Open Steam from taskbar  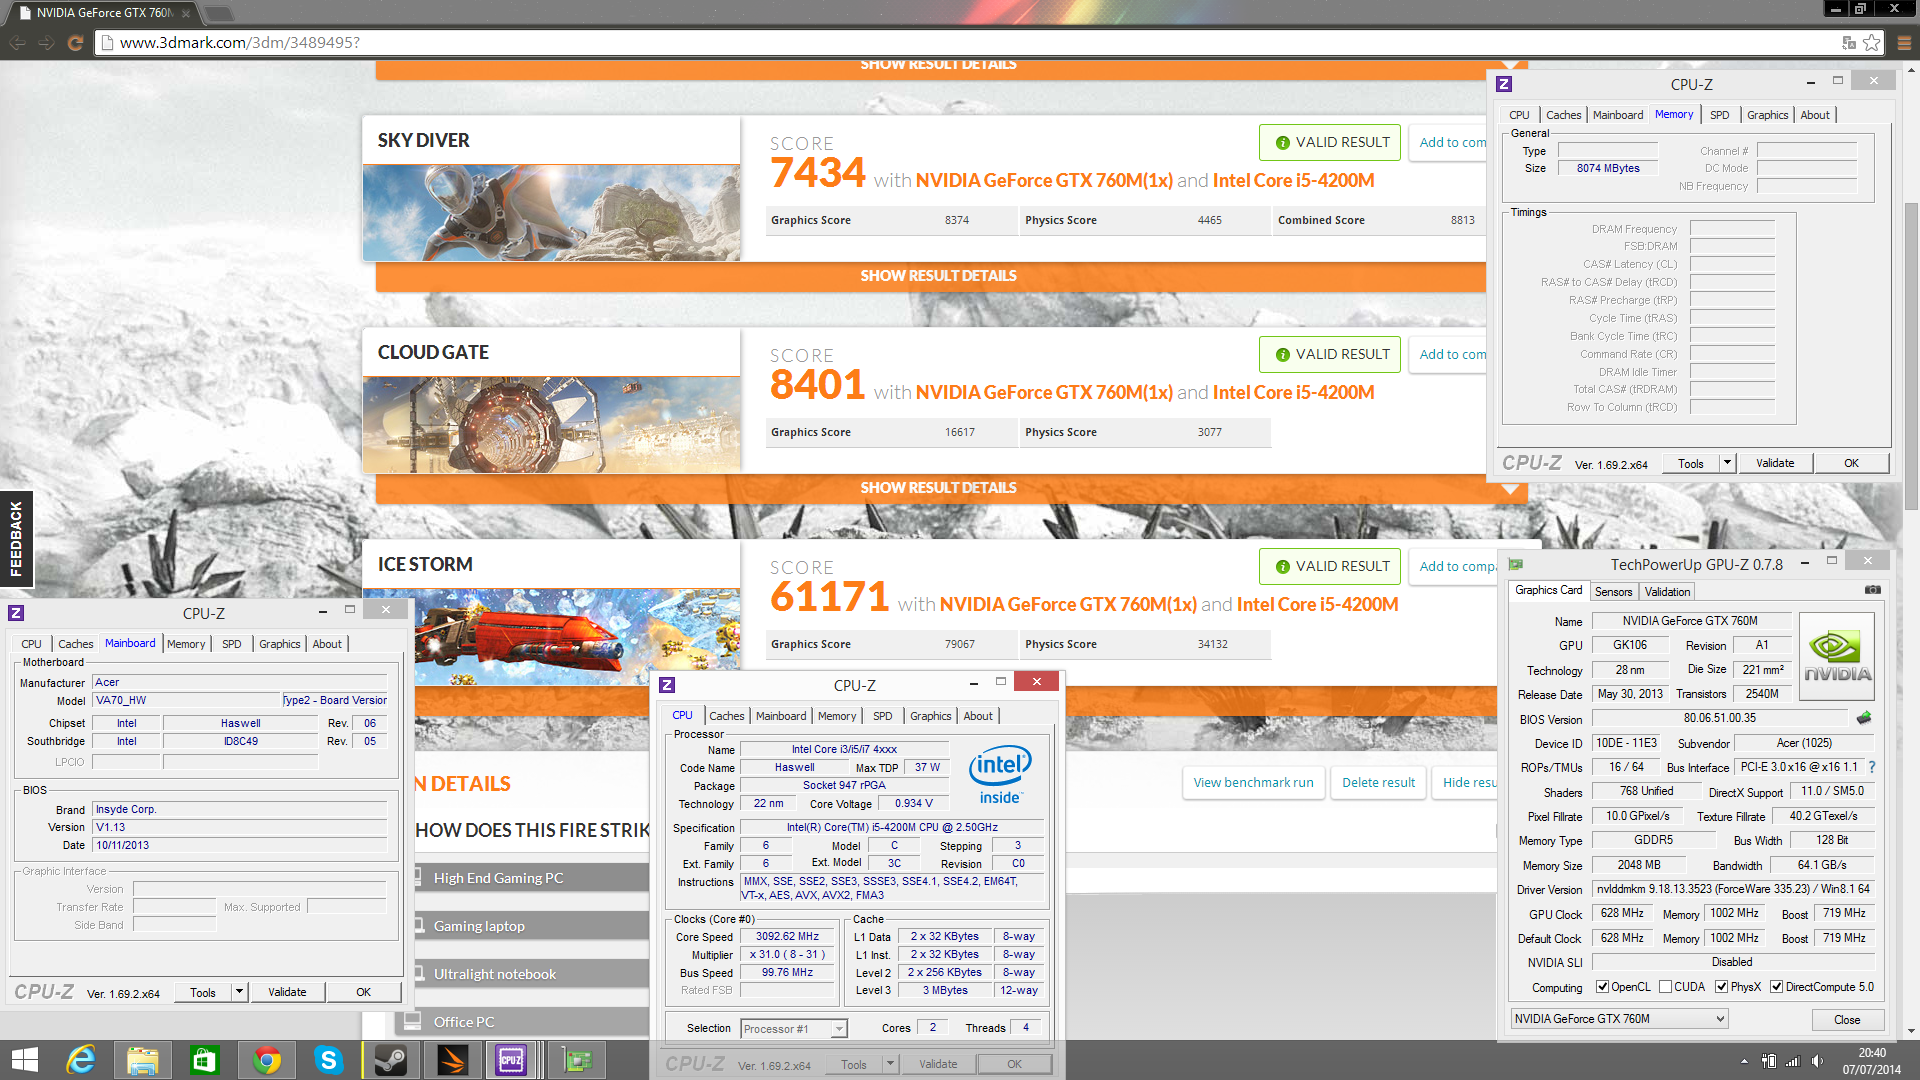[390, 1060]
